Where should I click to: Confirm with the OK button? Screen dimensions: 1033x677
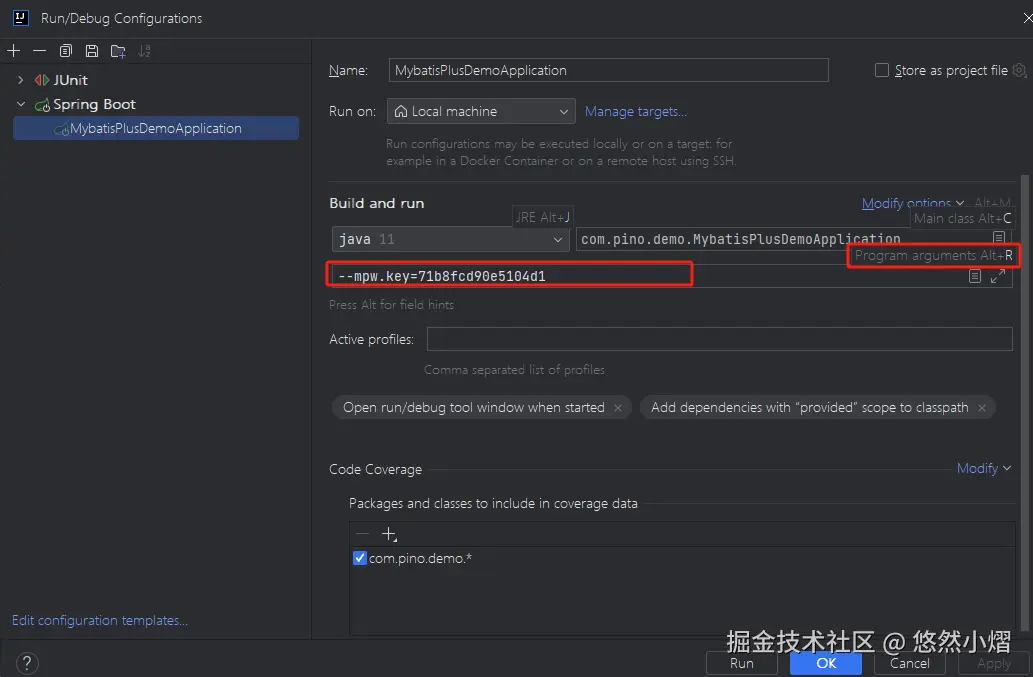coord(826,663)
